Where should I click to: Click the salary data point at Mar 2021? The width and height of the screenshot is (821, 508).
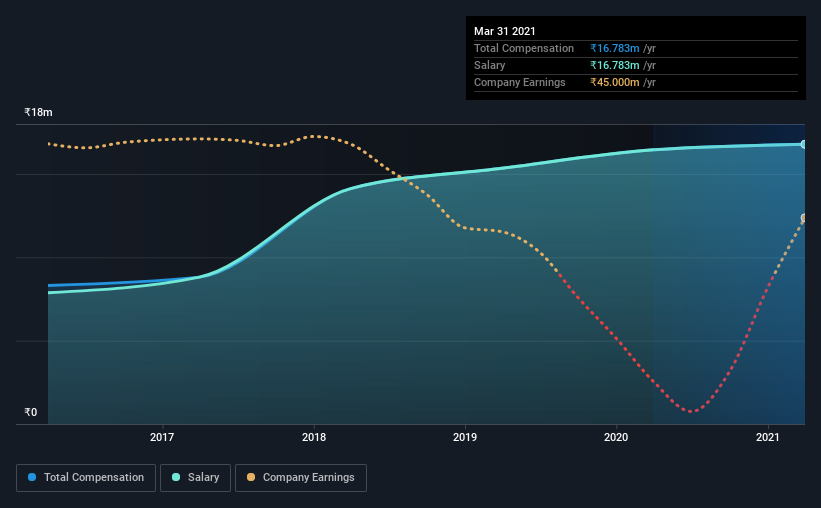coord(803,144)
